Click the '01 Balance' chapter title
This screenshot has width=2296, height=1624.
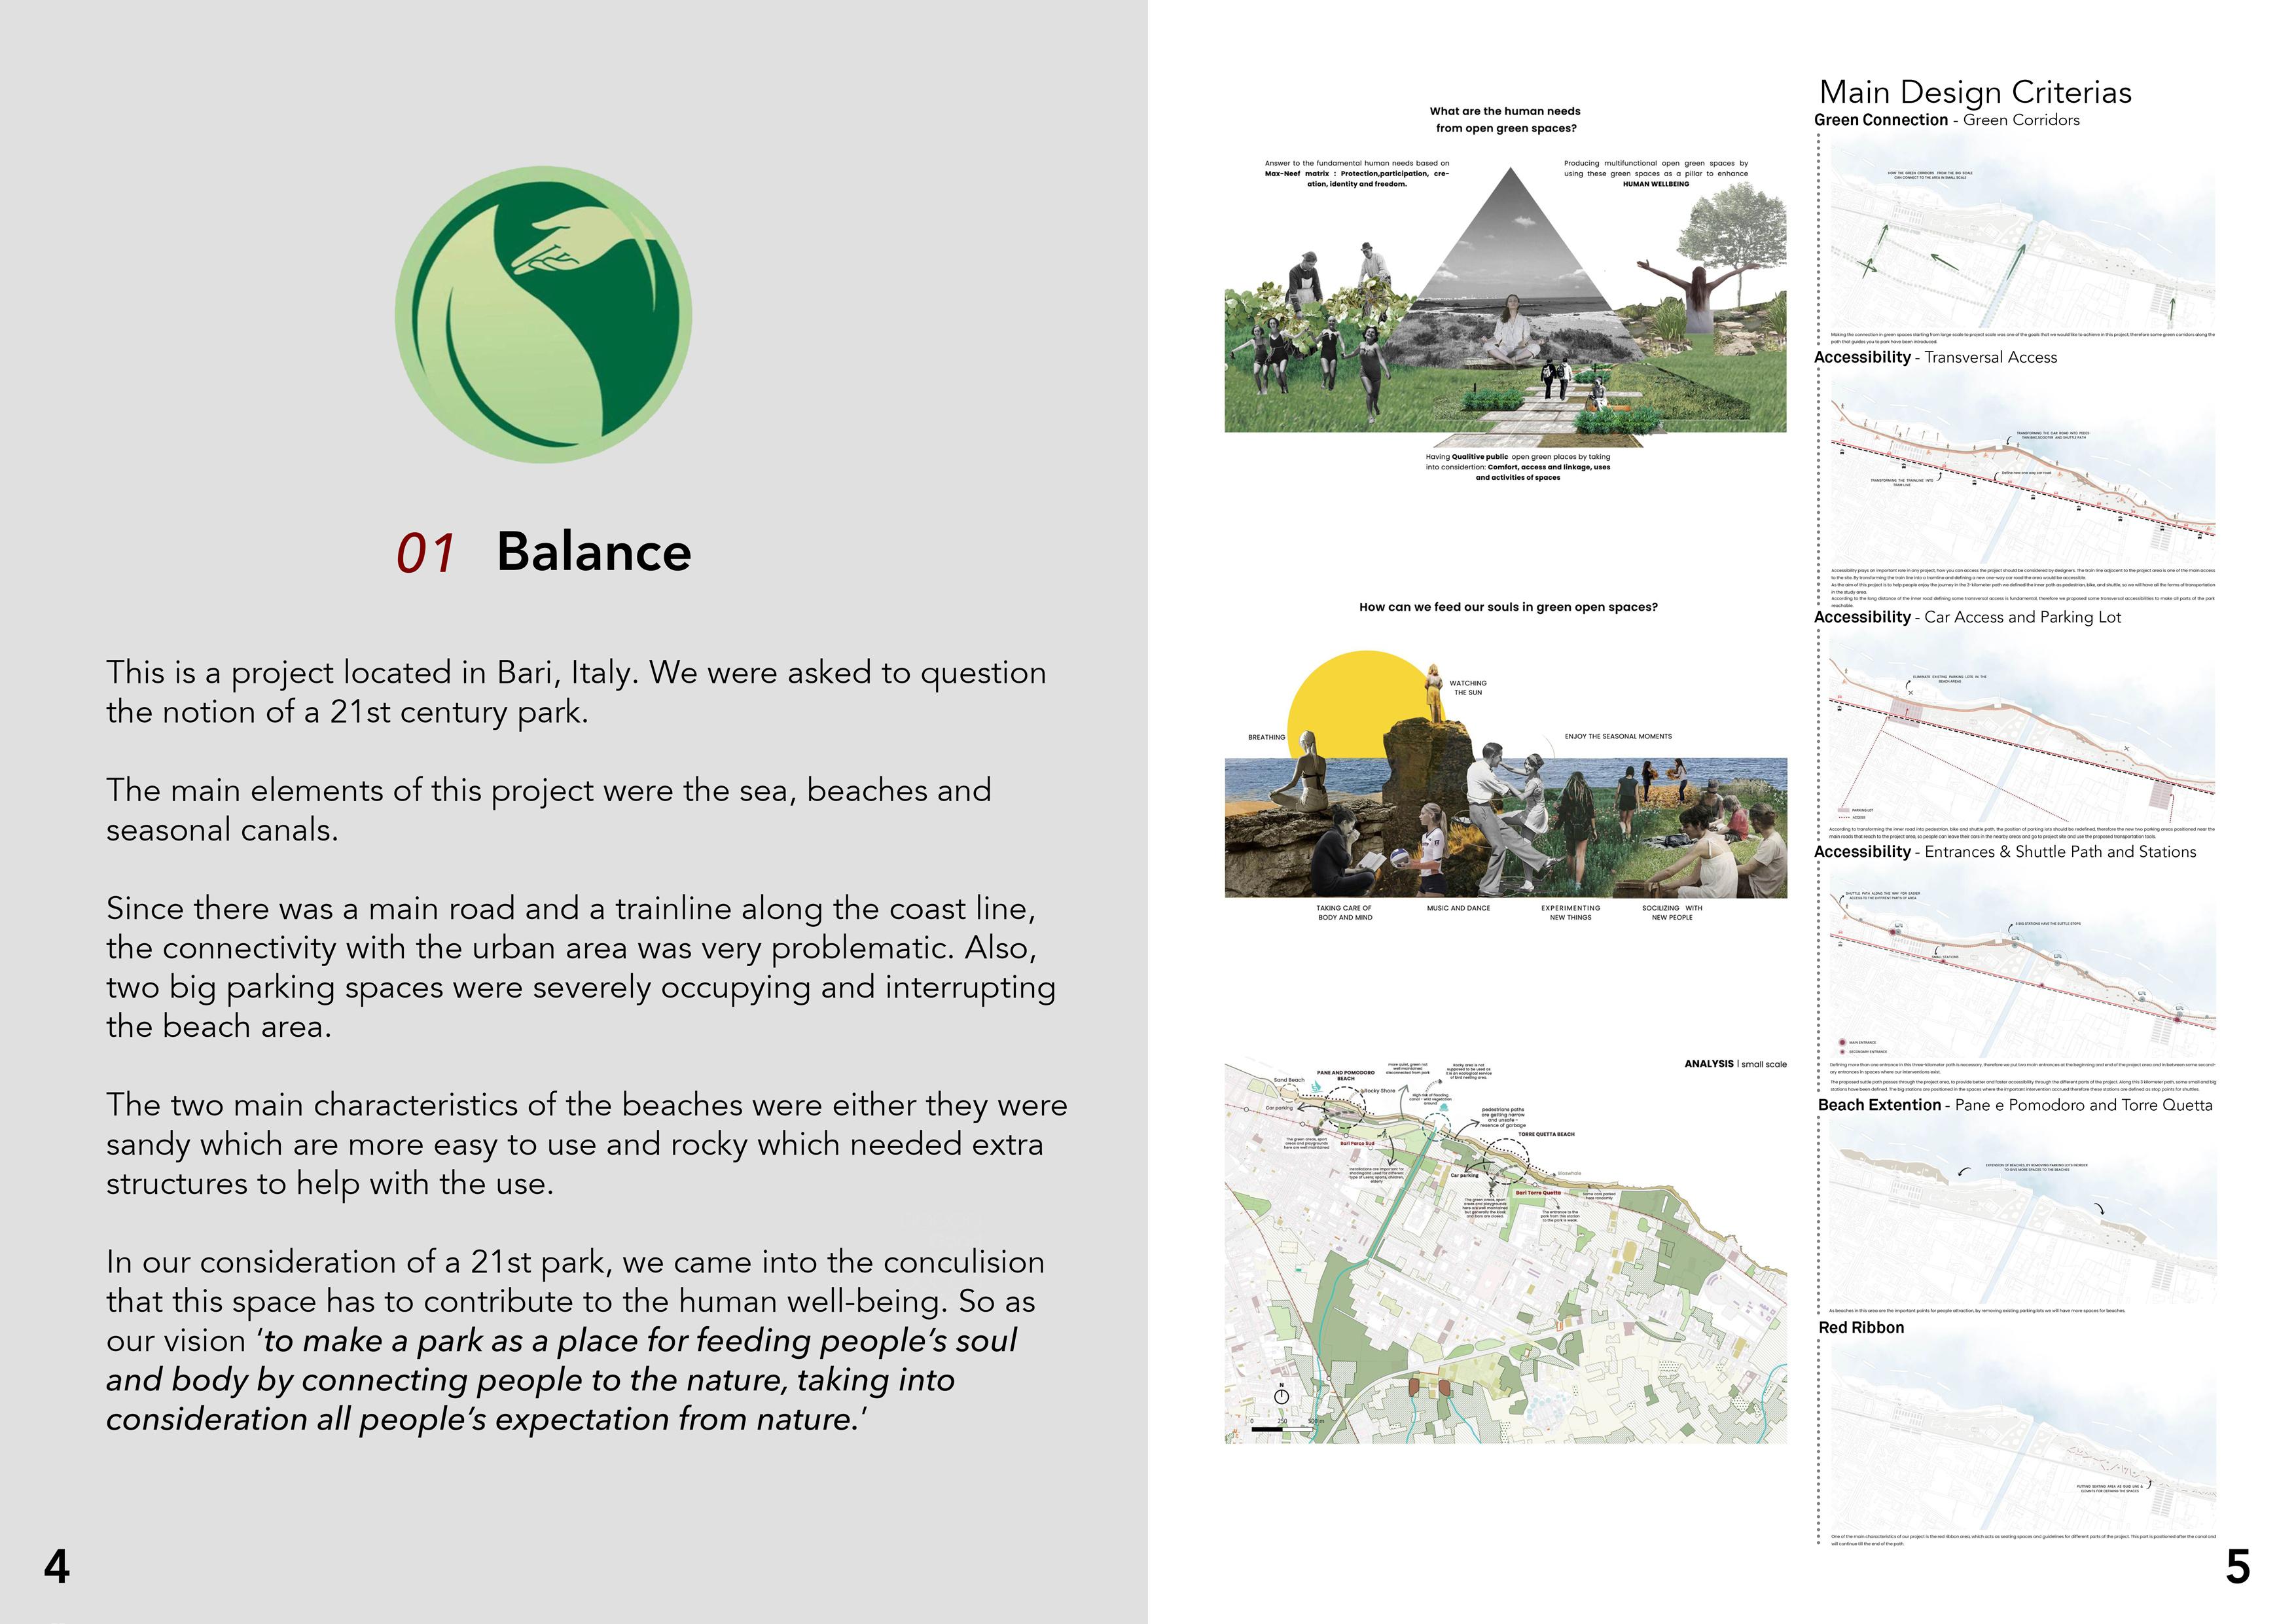[543, 552]
